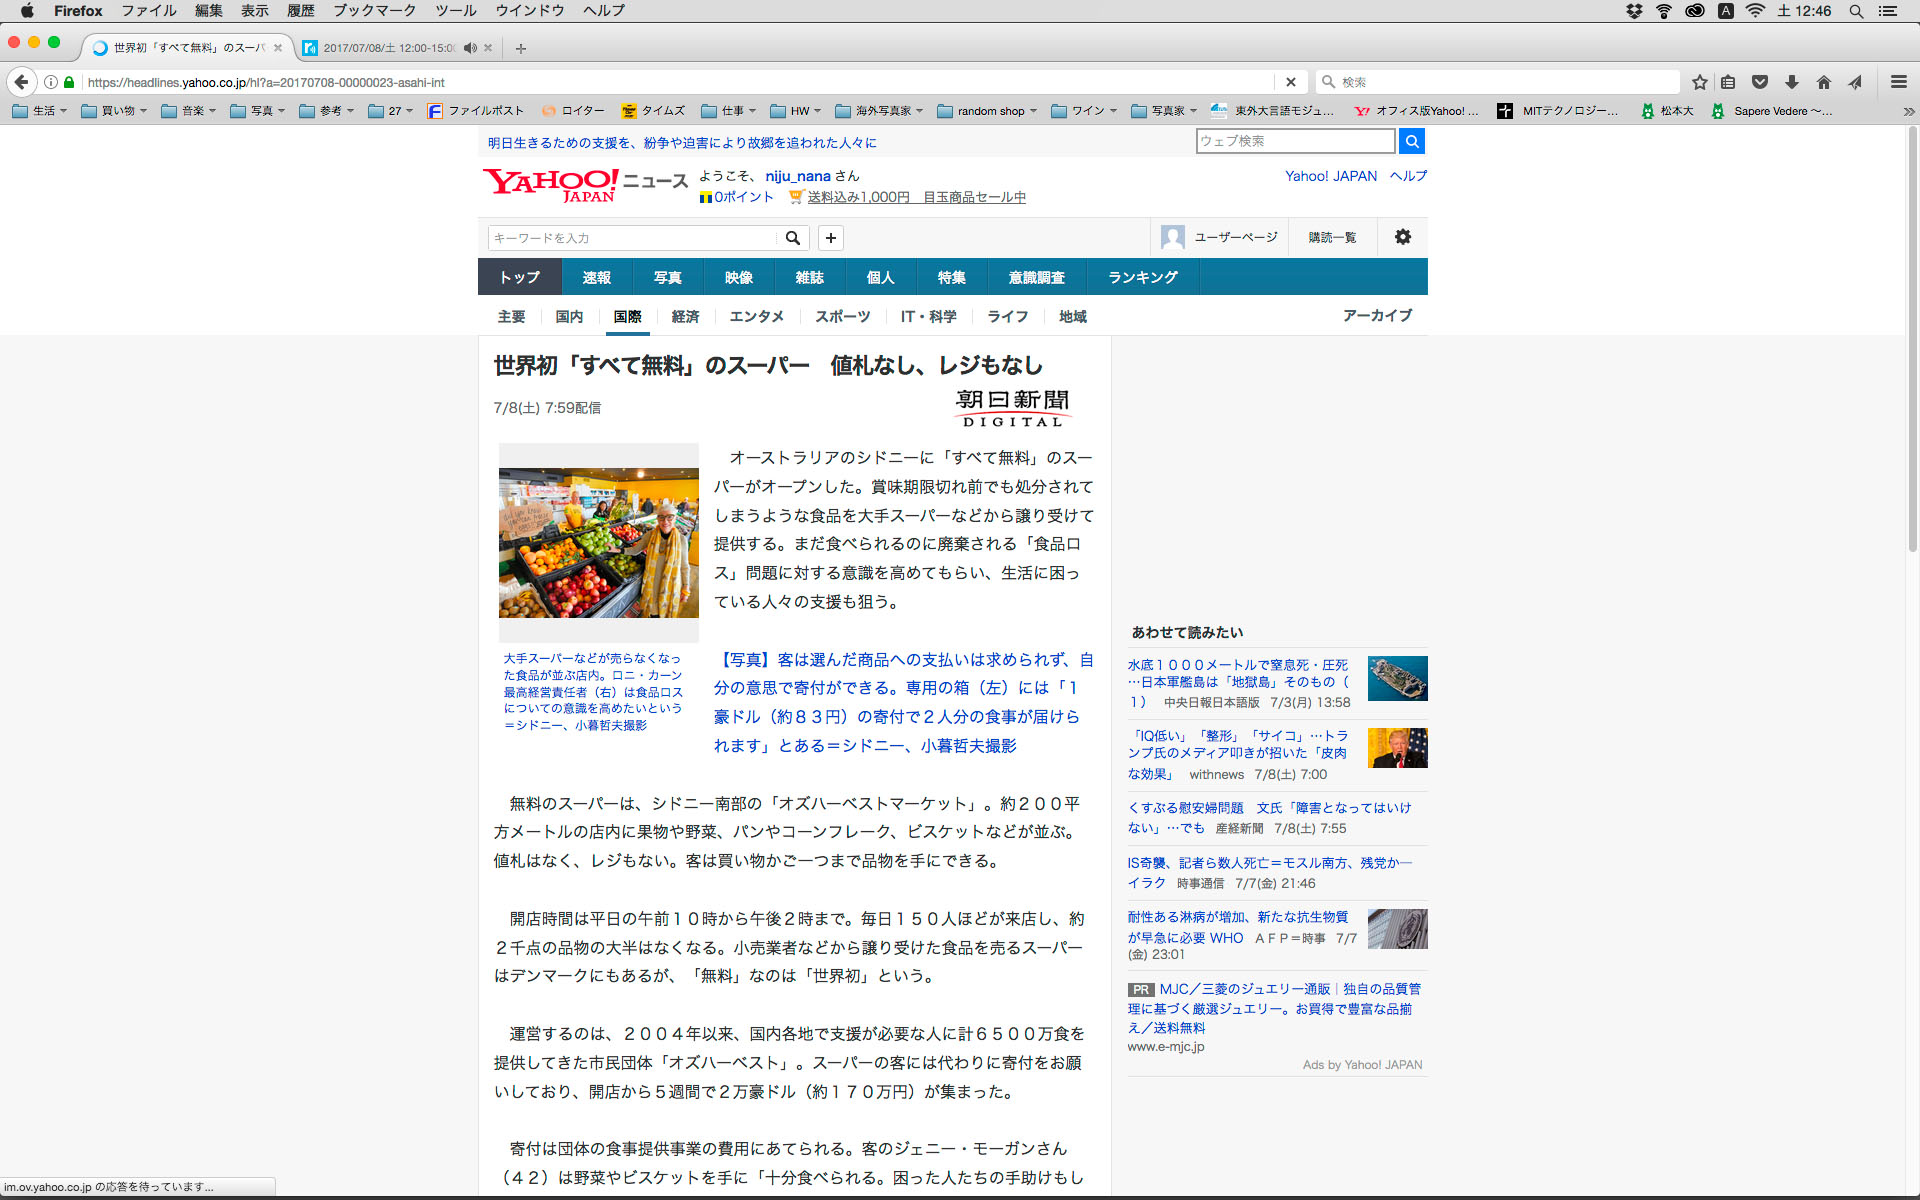1920x1200 pixels.
Task: Open the Firefox hamburger menu
Action: point(1898,82)
